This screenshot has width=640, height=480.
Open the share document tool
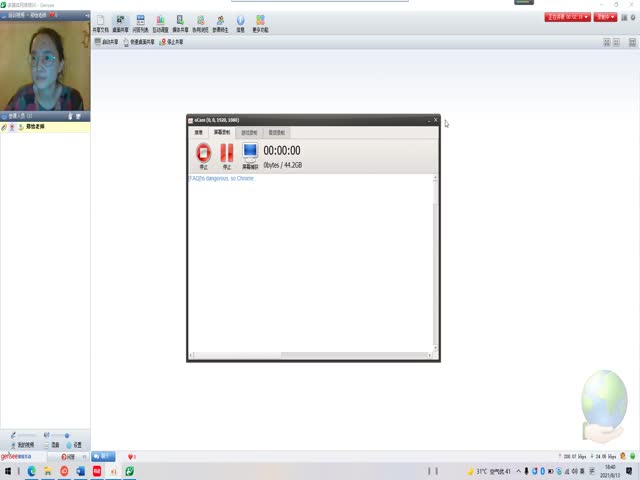pos(99,23)
